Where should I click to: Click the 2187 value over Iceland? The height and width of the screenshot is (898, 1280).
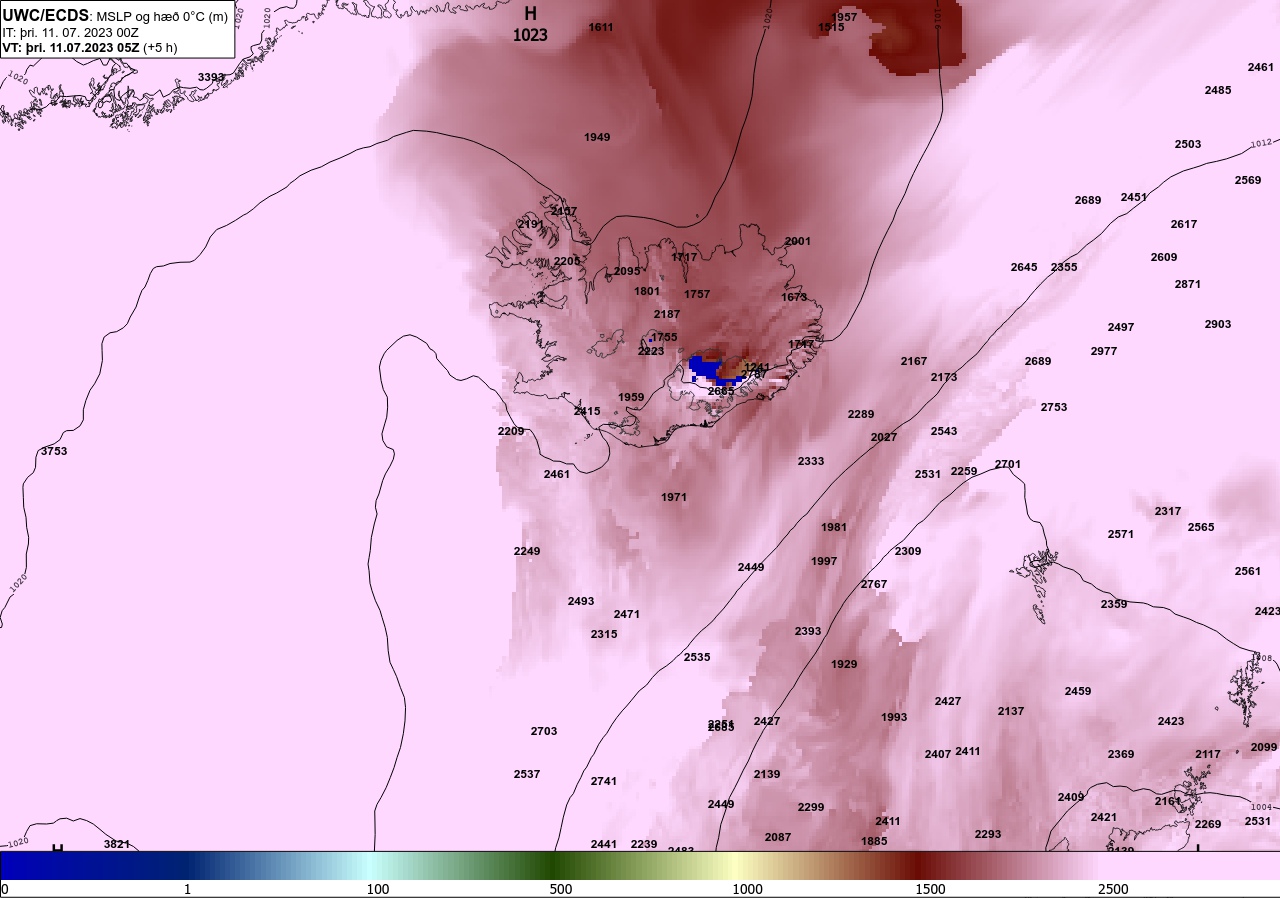(x=667, y=314)
